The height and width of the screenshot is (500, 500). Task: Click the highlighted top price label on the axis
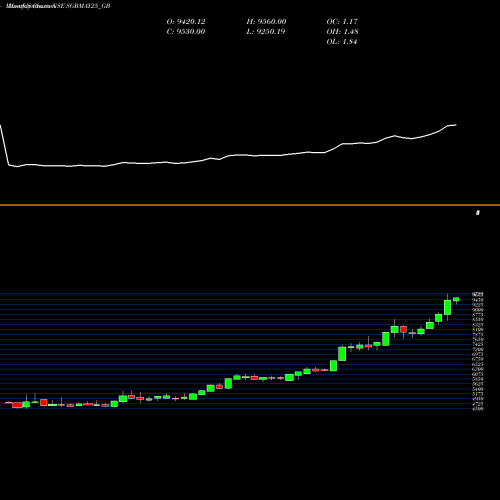tap(478, 294)
